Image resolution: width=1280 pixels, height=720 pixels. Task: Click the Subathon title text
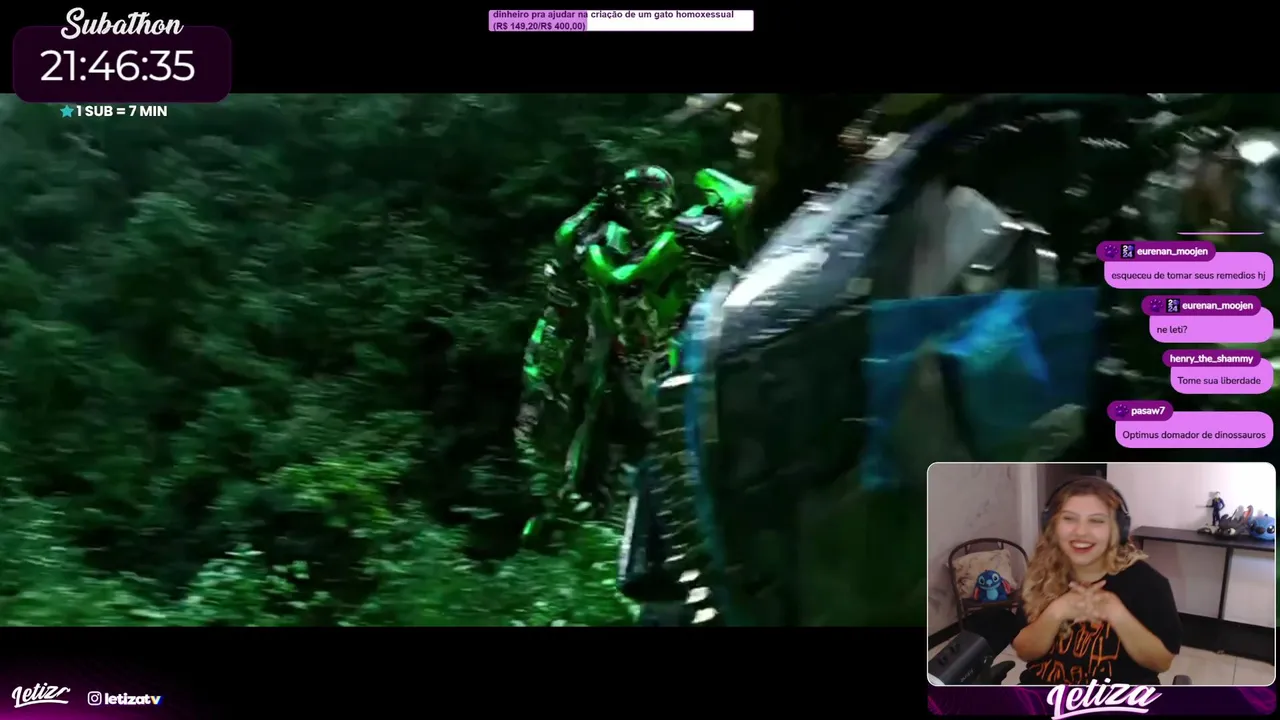(122, 23)
